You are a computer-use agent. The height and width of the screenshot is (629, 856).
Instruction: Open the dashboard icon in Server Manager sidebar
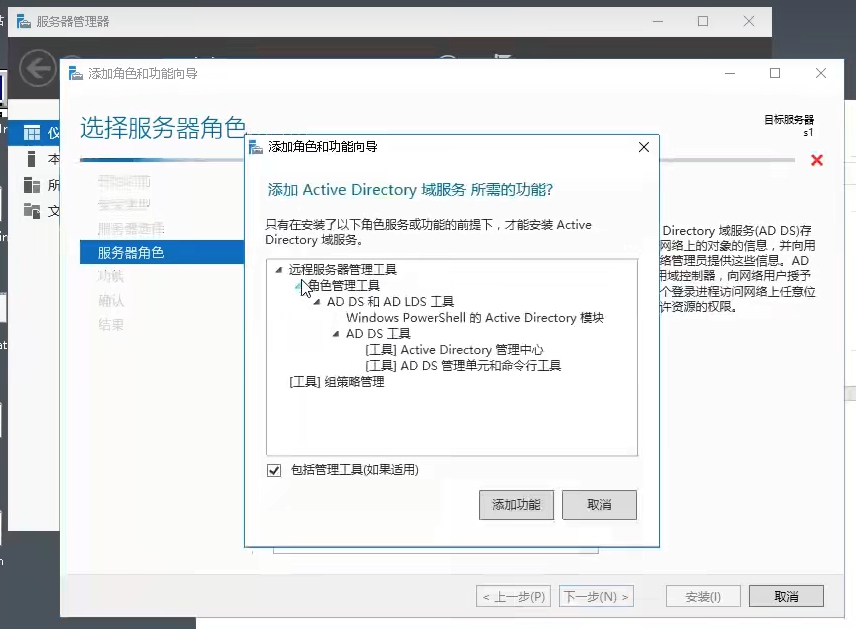[x=32, y=132]
